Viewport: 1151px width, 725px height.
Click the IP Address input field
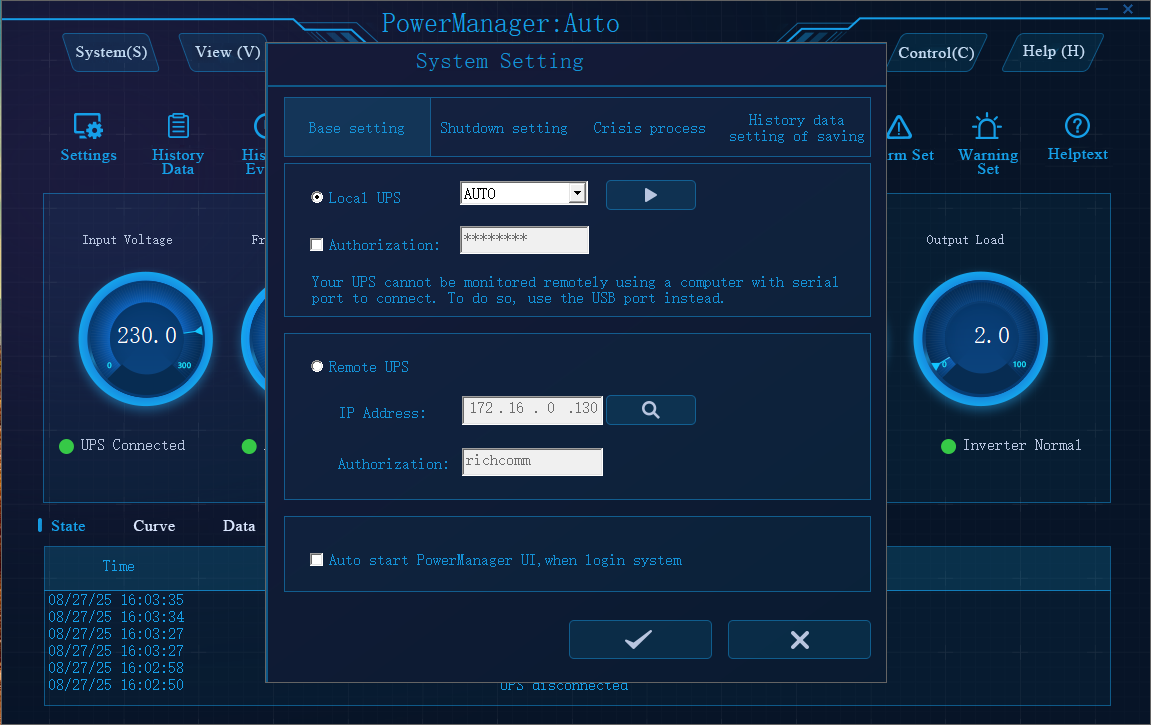(x=532, y=409)
